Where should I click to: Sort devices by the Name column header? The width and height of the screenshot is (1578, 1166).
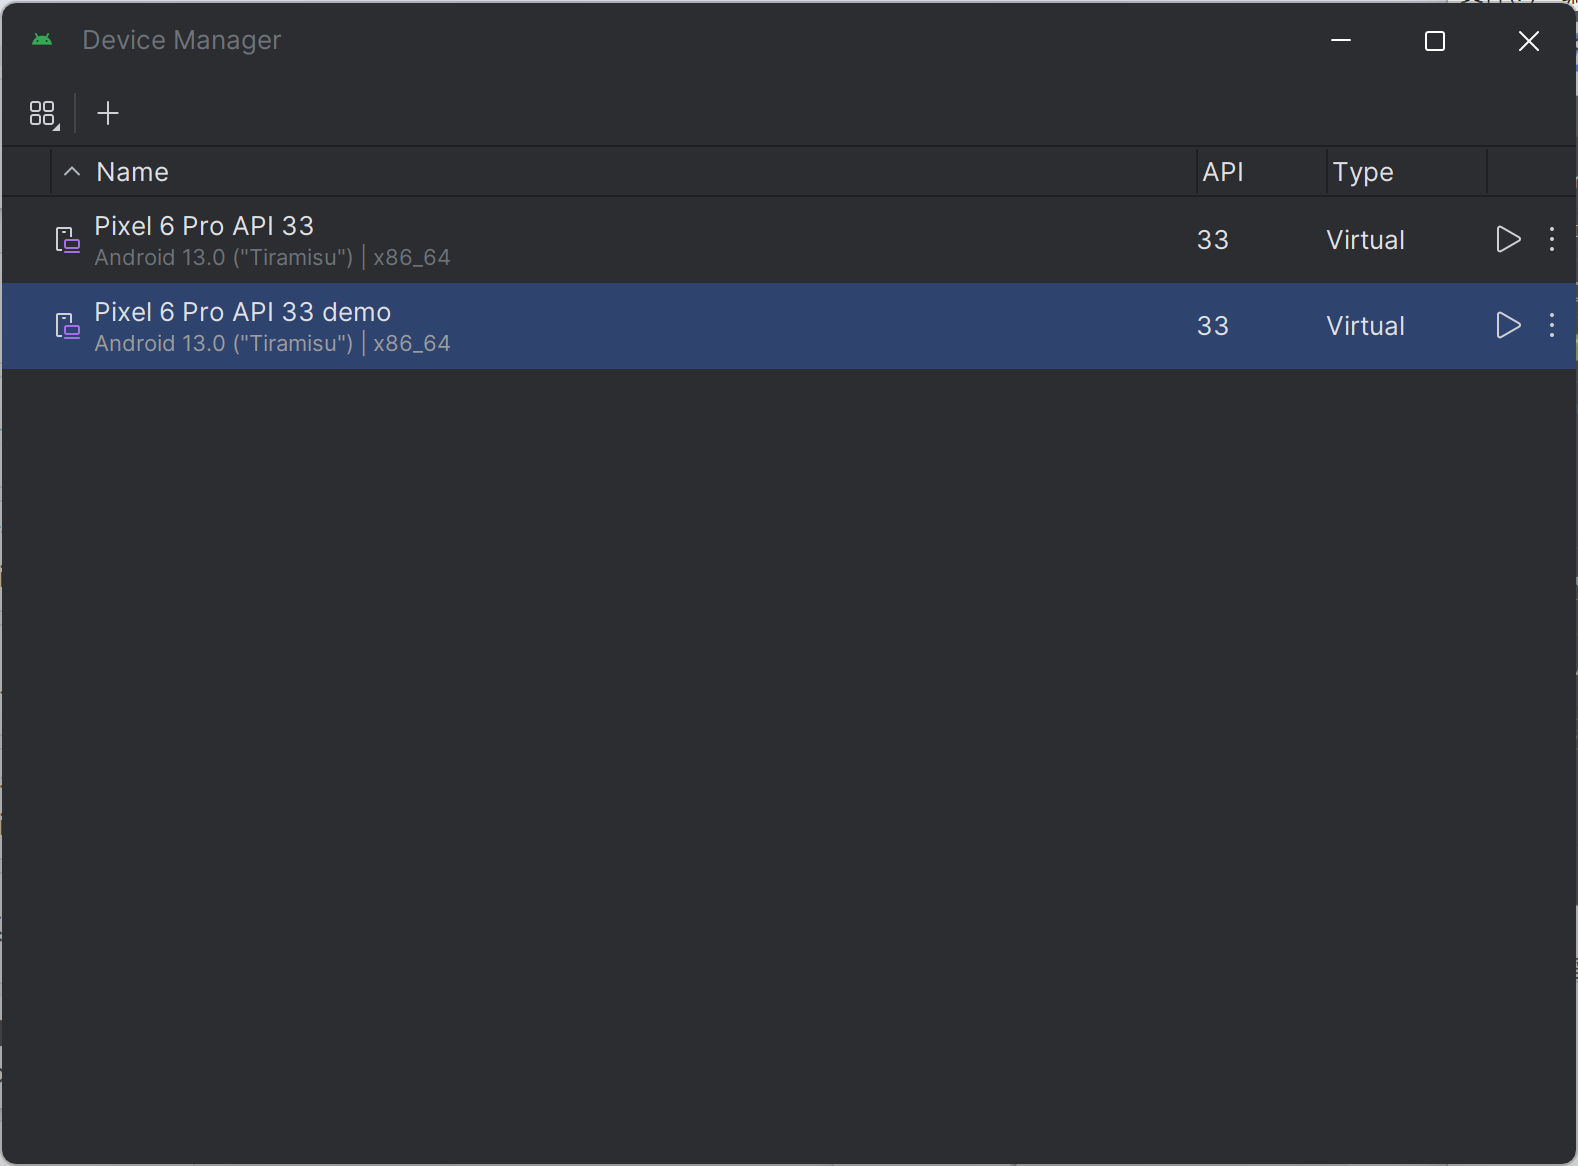pyautogui.click(x=133, y=172)
